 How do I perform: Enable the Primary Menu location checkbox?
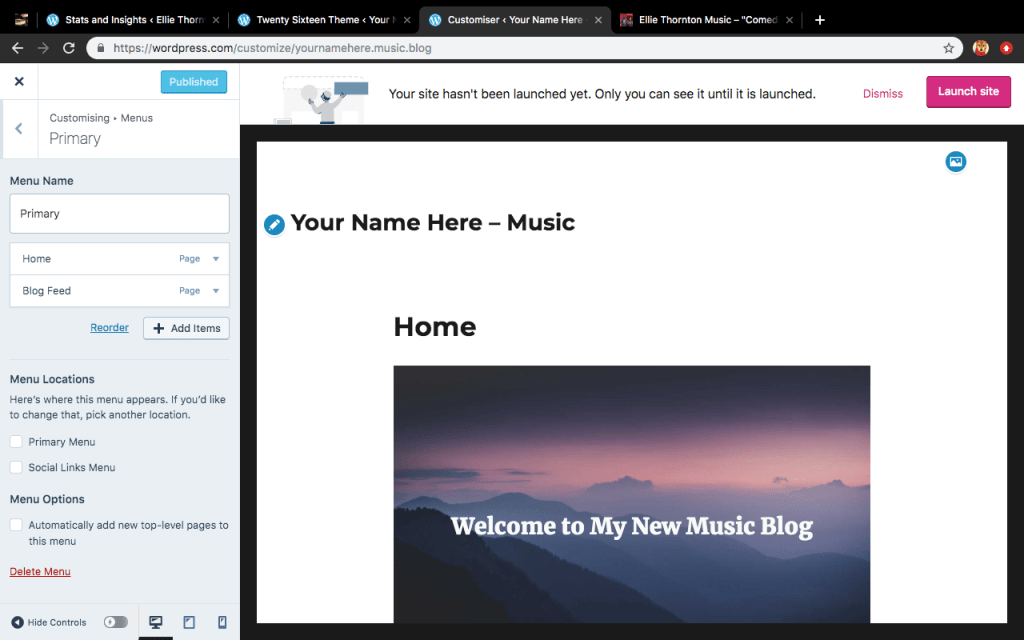pos(16,442)
